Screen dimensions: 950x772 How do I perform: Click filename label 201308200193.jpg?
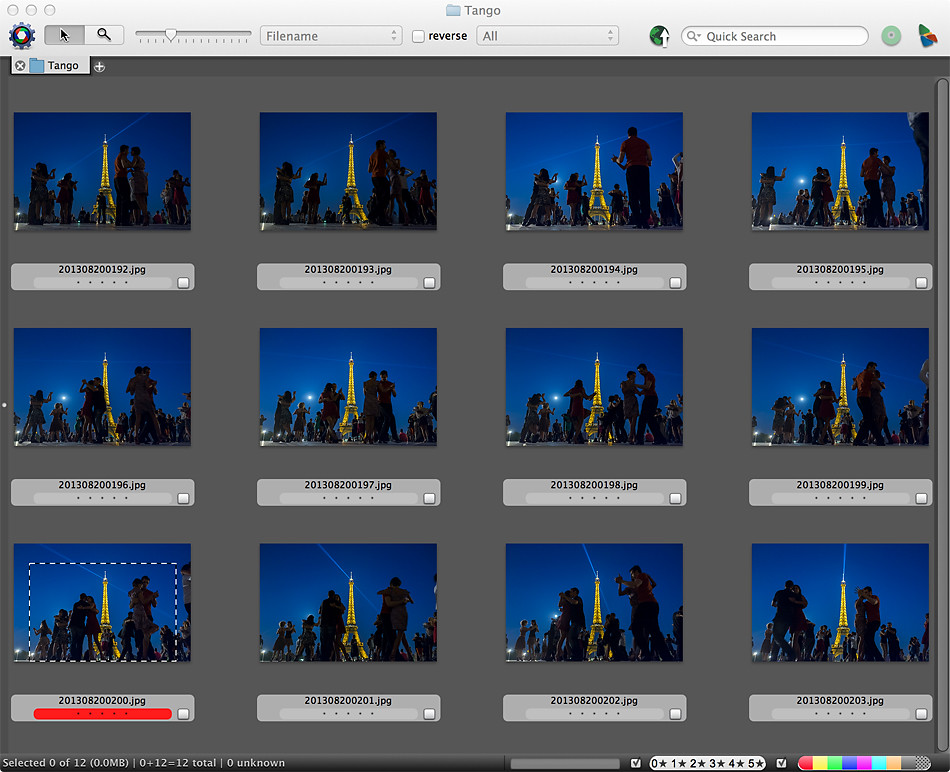348,270
